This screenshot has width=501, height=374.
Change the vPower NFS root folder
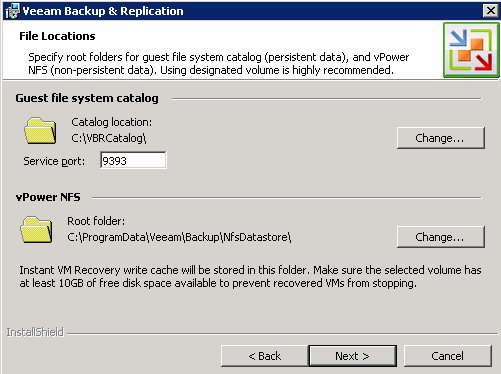[441, 237]
